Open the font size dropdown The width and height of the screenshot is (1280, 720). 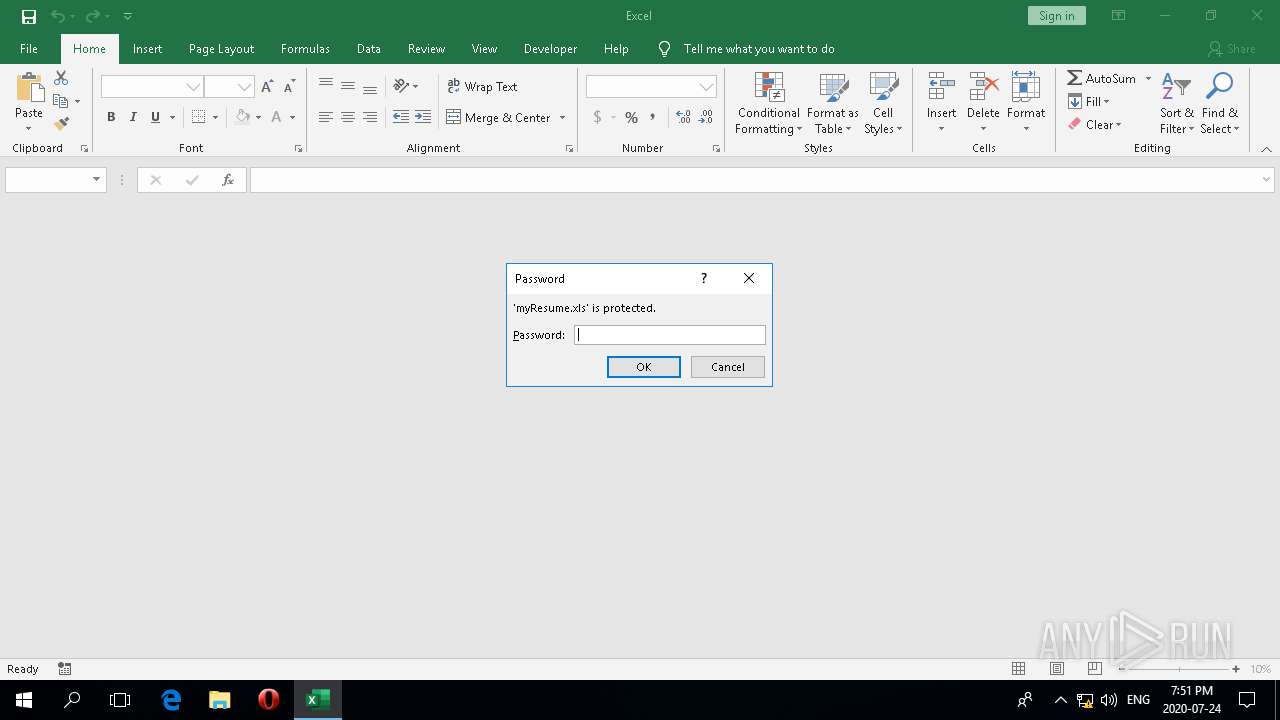pyautogui.click(x=244, y=87)
